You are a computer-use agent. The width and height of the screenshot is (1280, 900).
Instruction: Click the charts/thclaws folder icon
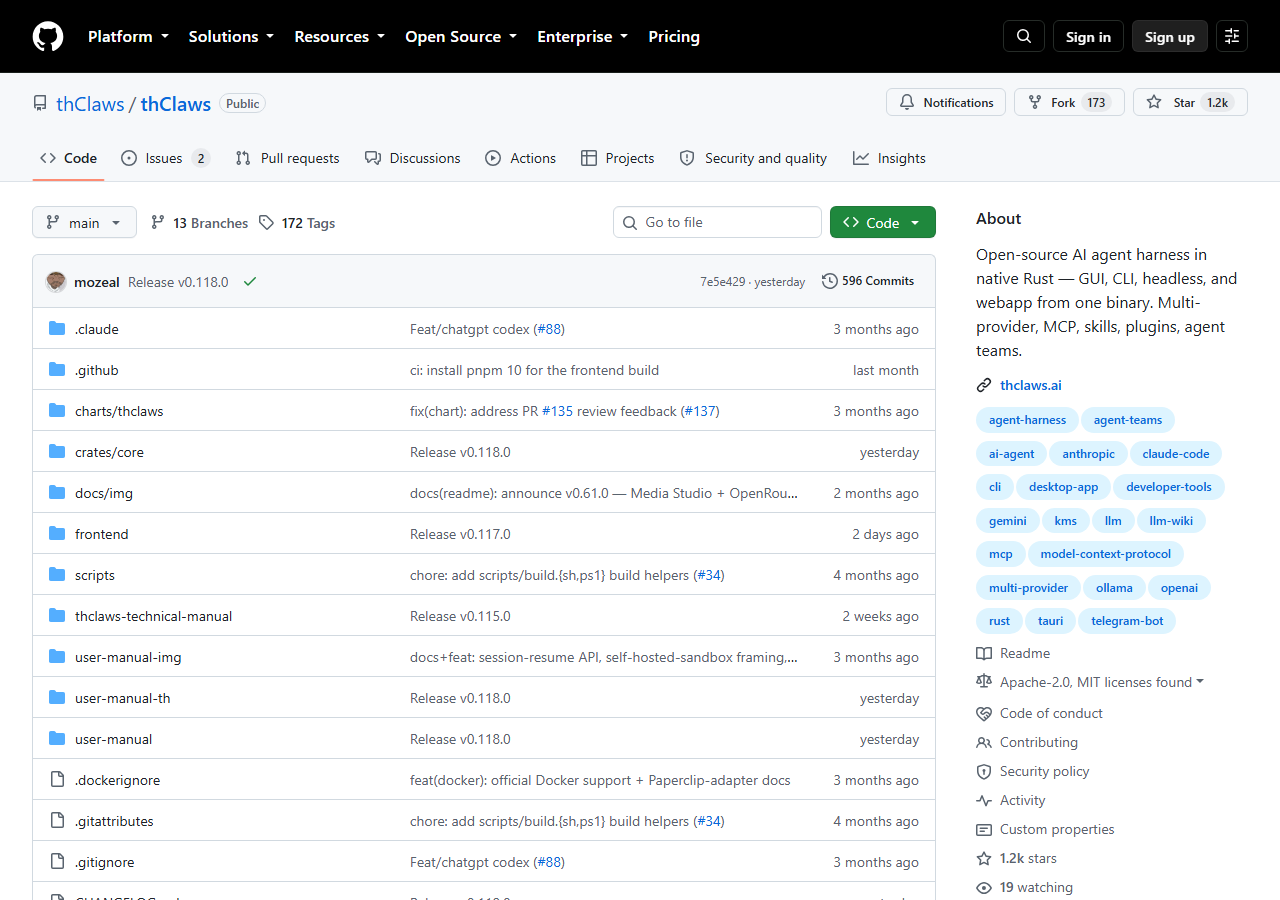click(x=57, y=411)
